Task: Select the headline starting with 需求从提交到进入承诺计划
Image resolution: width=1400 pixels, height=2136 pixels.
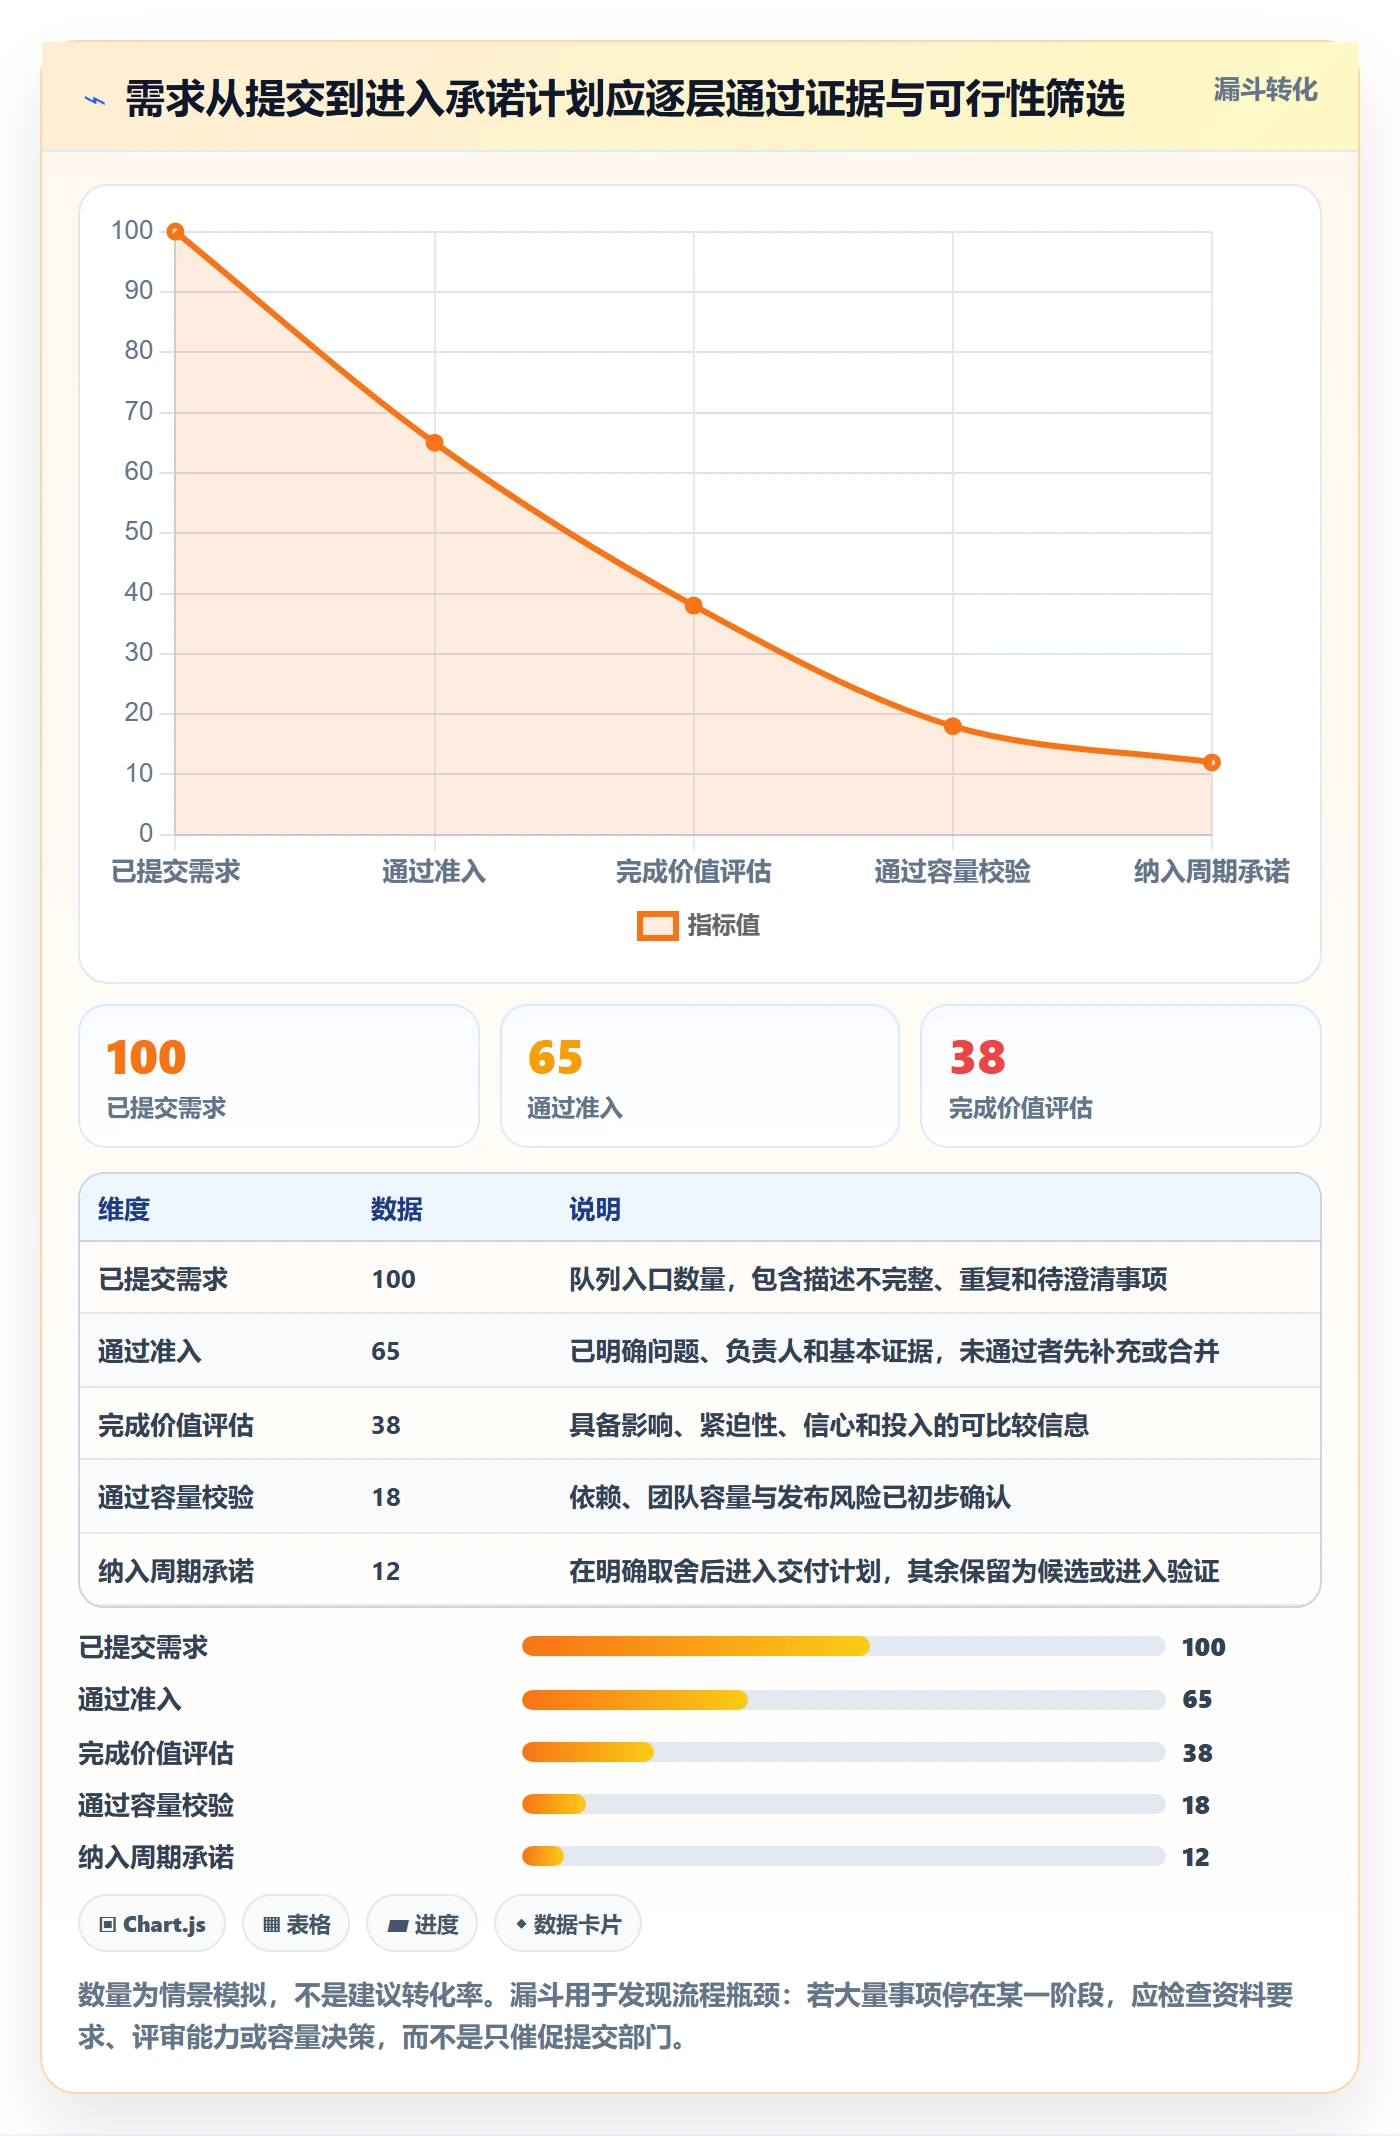Action: [625, 99]
